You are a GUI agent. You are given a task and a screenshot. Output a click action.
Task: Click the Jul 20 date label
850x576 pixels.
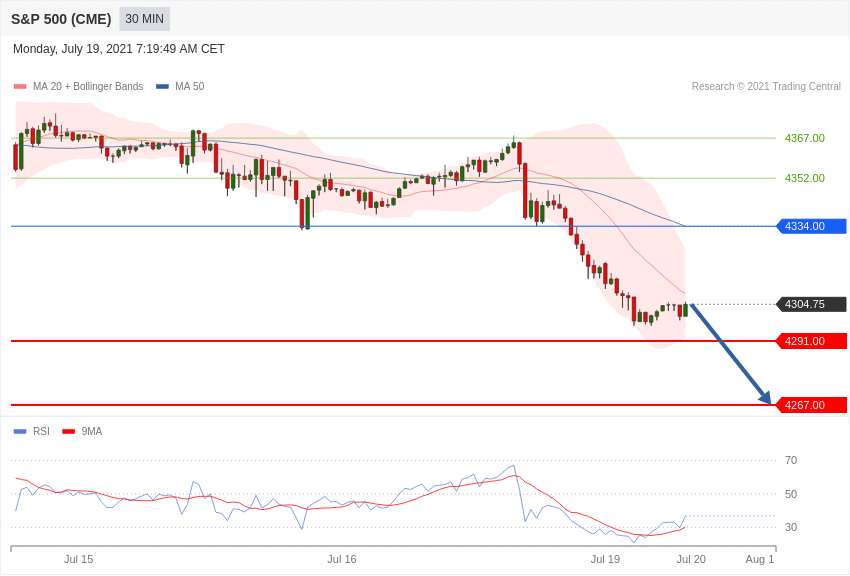click(x=691, y=559)
